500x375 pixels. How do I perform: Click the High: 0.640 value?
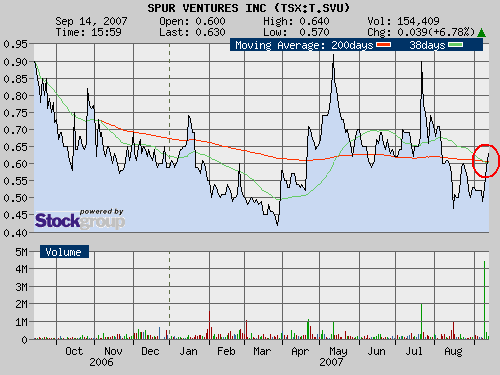[x=296, y=21]
